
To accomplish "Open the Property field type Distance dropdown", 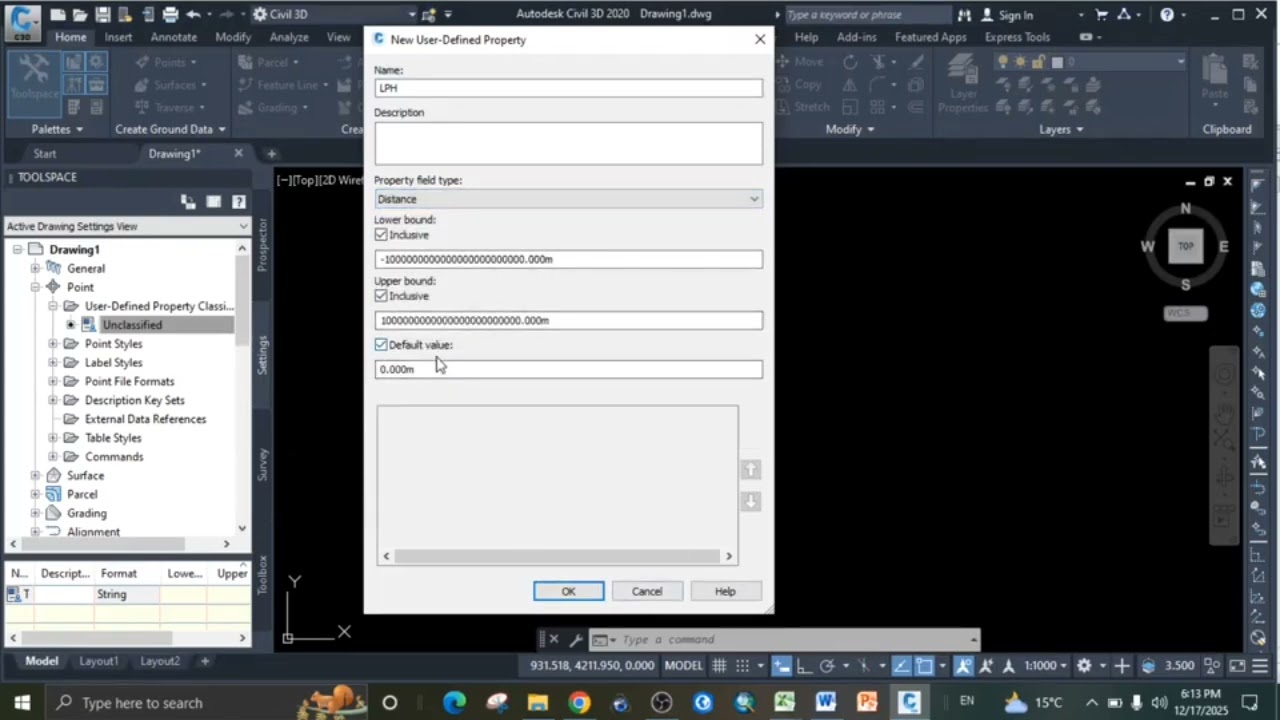I will click(568, 199).
